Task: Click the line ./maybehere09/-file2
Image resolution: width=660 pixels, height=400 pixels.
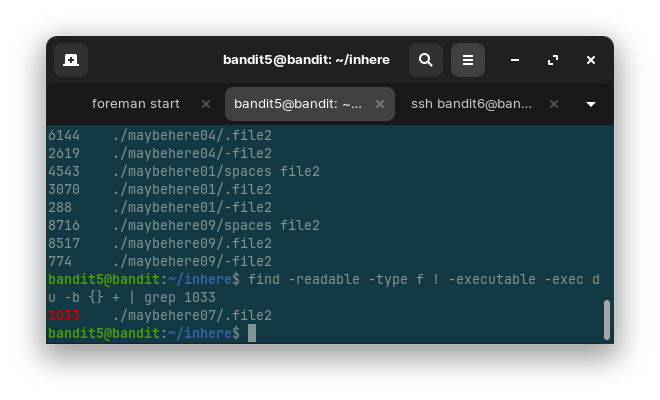Action: (x=192, y=261)
